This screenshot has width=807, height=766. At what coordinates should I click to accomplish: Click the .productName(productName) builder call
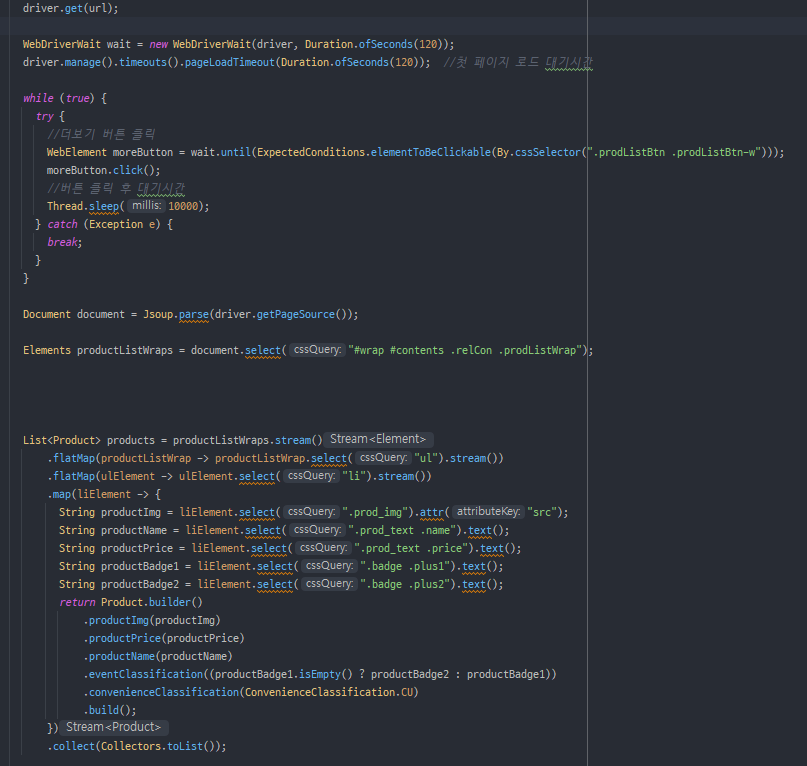pos(158,657)
